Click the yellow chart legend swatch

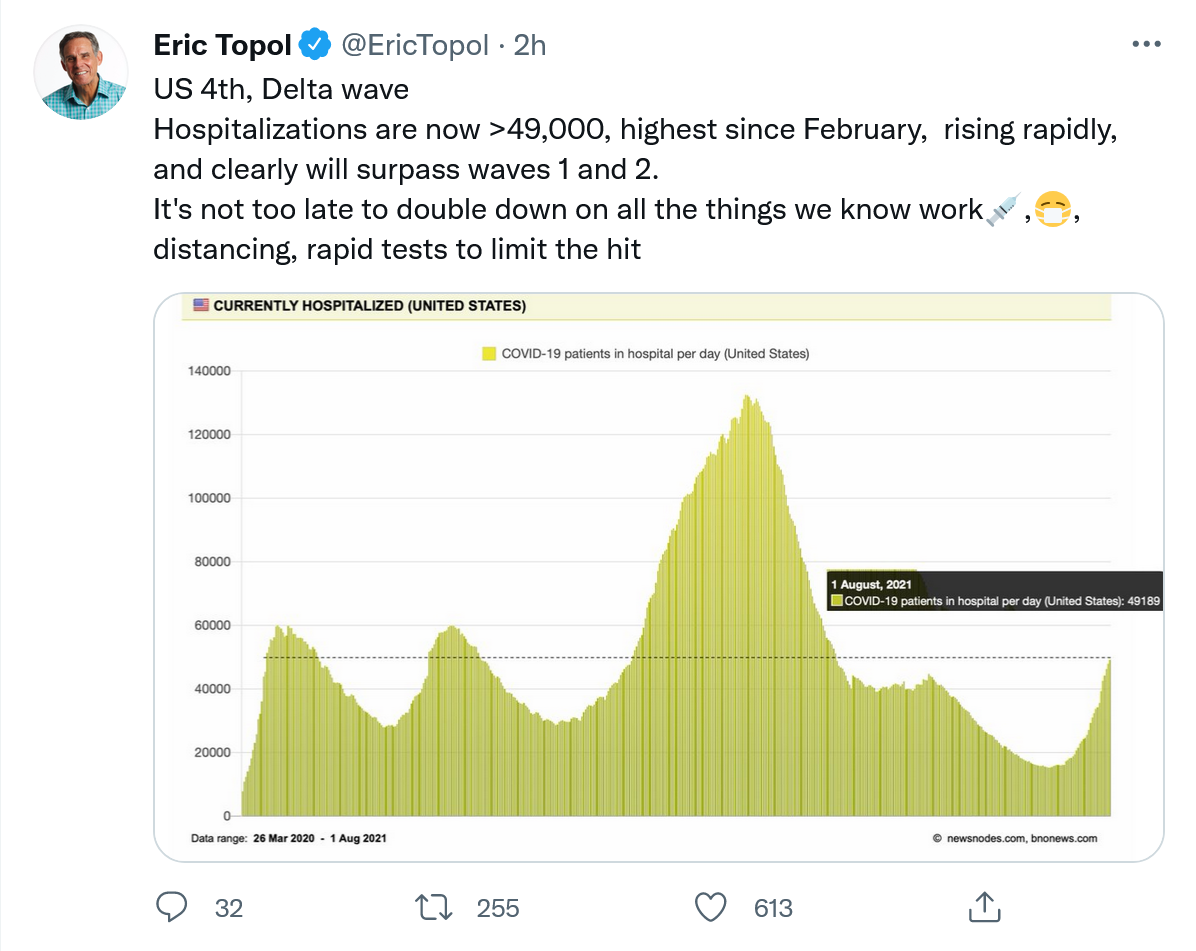click(x=489, y=353)
